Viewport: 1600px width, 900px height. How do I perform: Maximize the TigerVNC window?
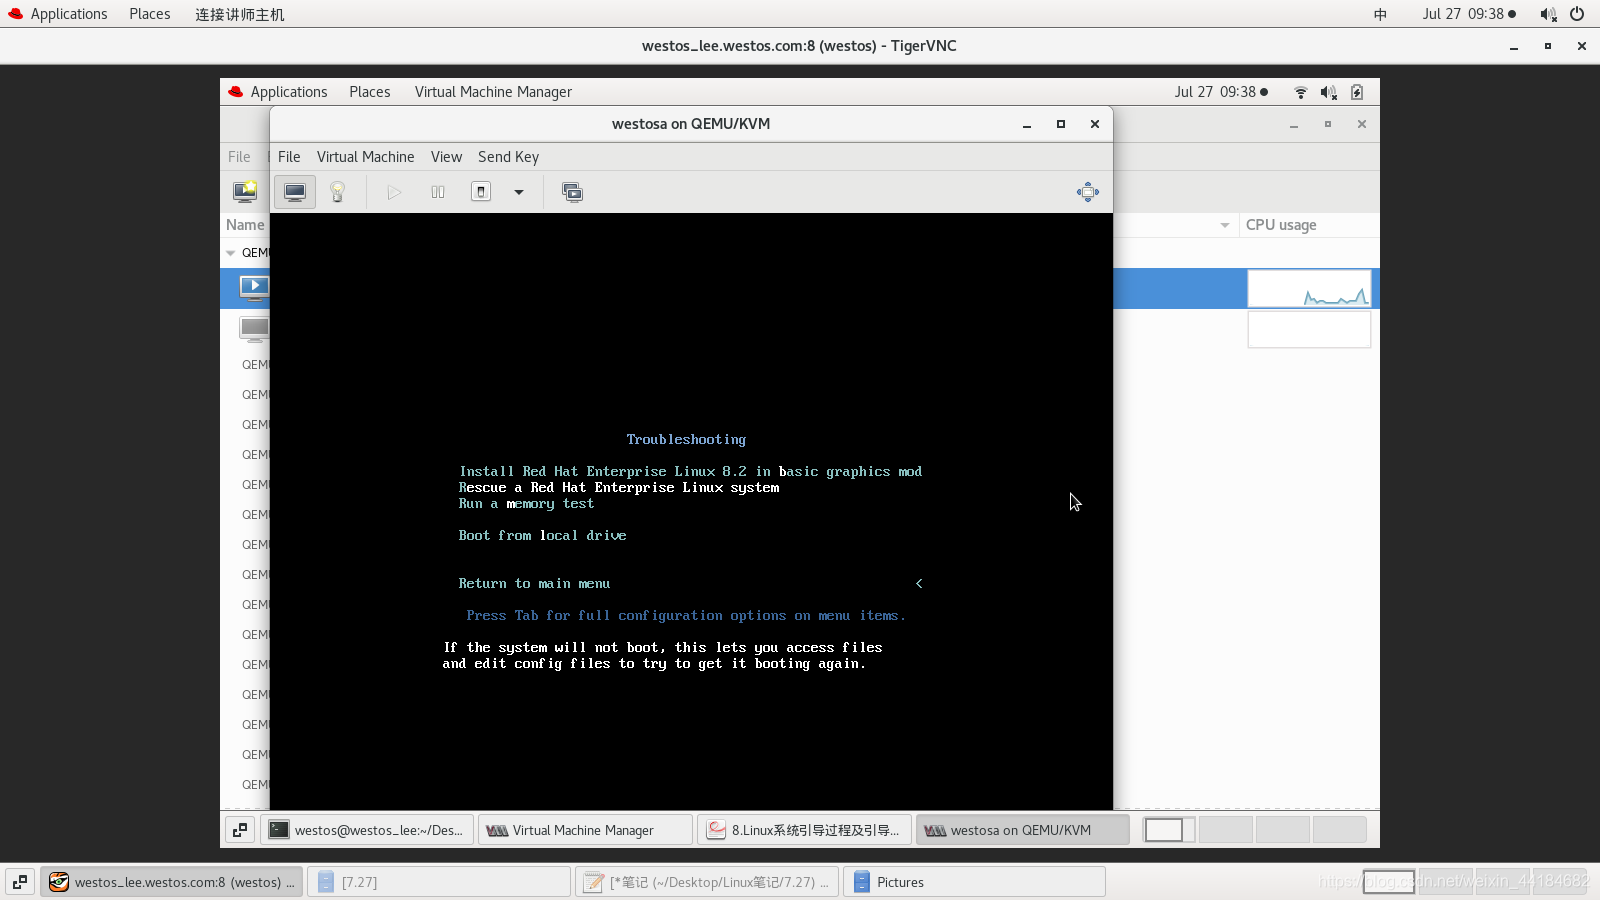1548,46
